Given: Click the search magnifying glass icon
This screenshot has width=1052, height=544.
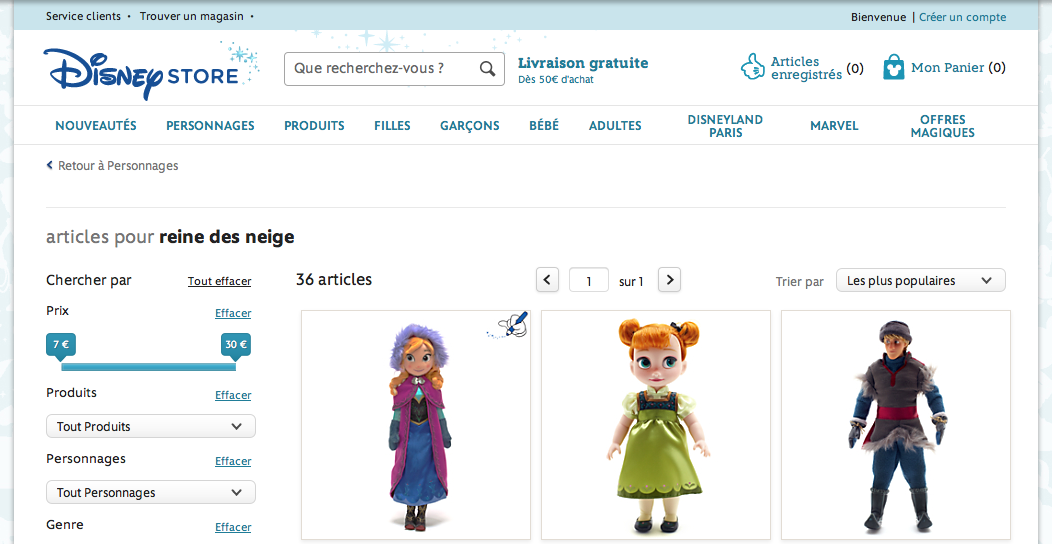Looking at the screenshot, I should click(x=487, y=69).
